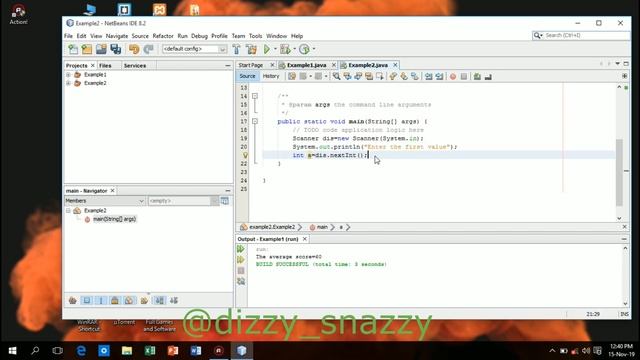Toggle Show Fields filter in Navigator
Viewport: 640px width, 360px height.
point(87,300)
